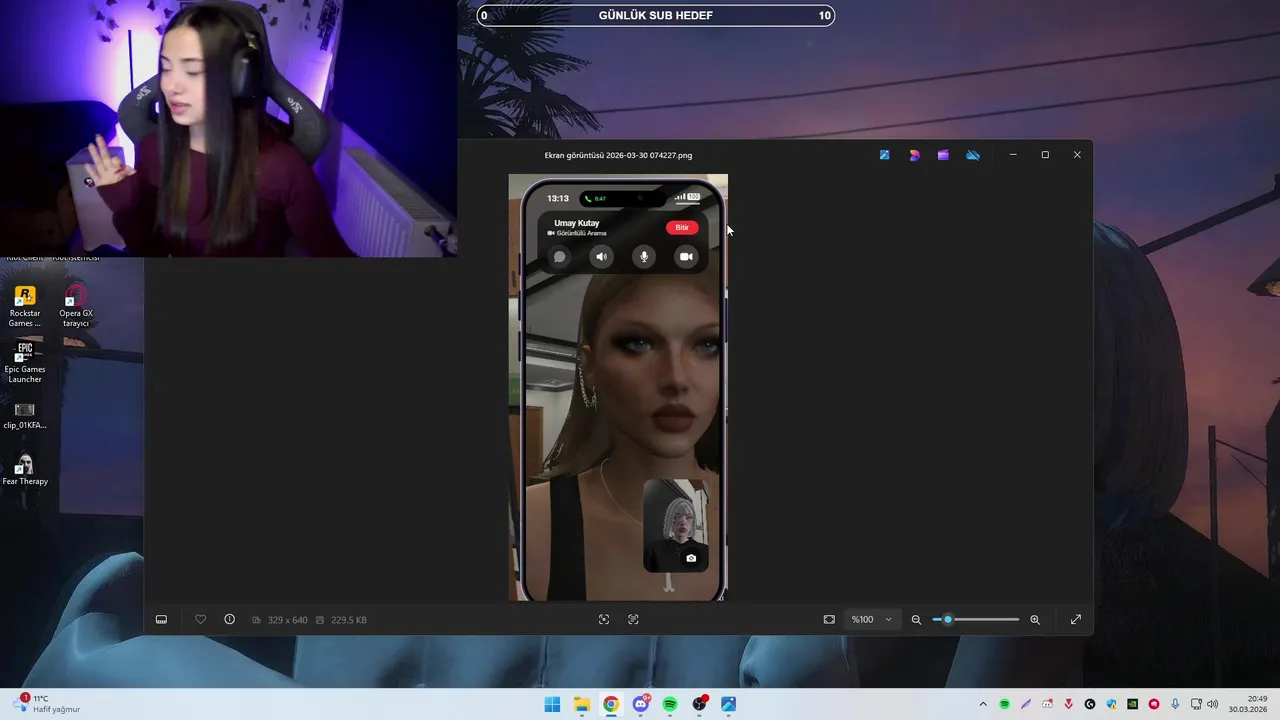Switch to Chrome in the taskbar
1280x720 pixels.
611,704
